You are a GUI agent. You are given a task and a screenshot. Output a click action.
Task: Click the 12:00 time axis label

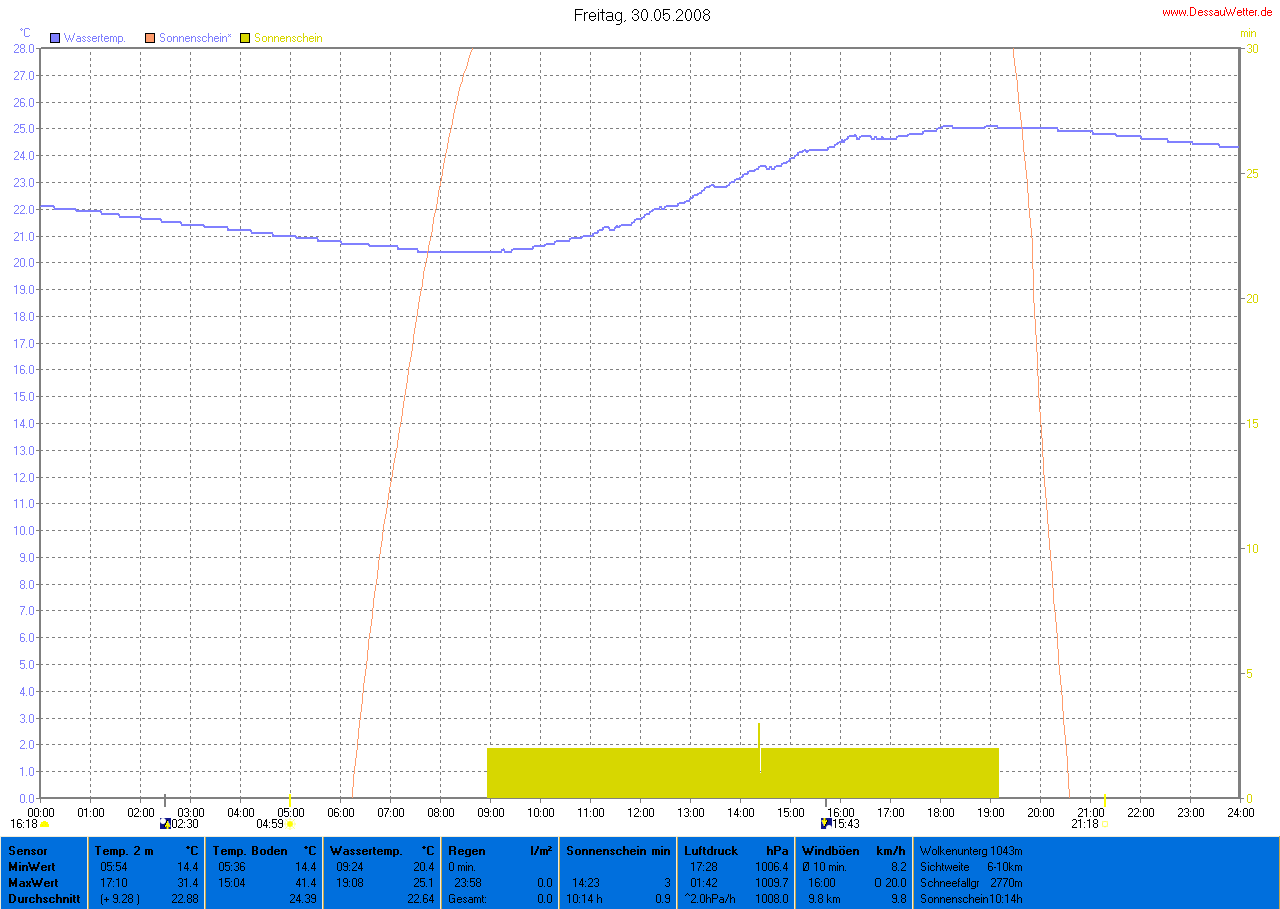tap(640, 812)
